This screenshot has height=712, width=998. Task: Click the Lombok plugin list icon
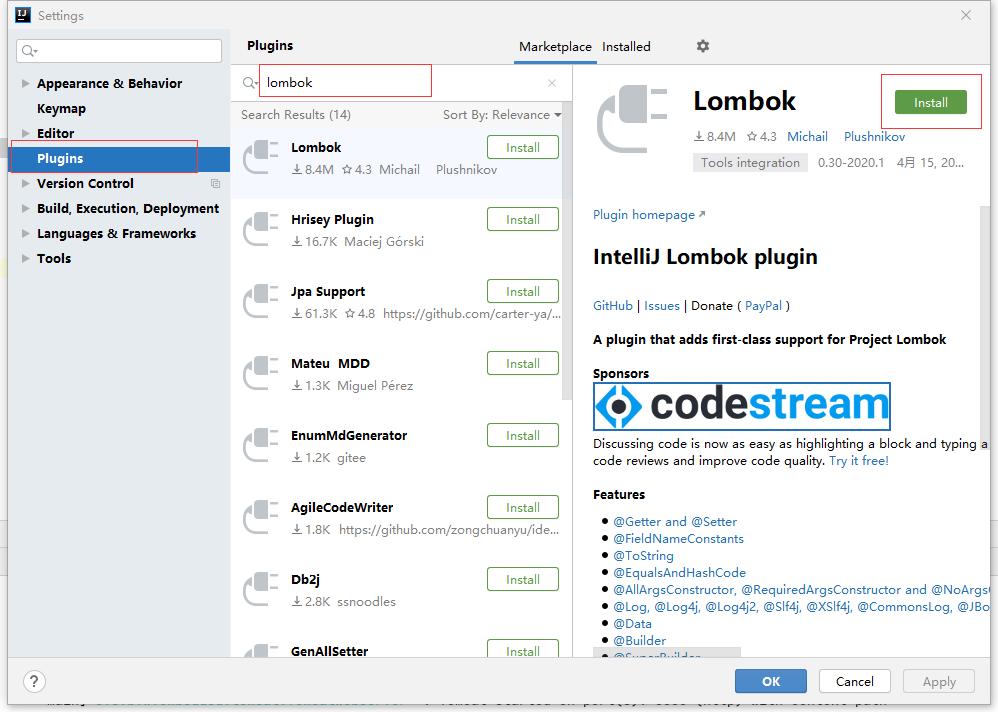click(261, 157)
